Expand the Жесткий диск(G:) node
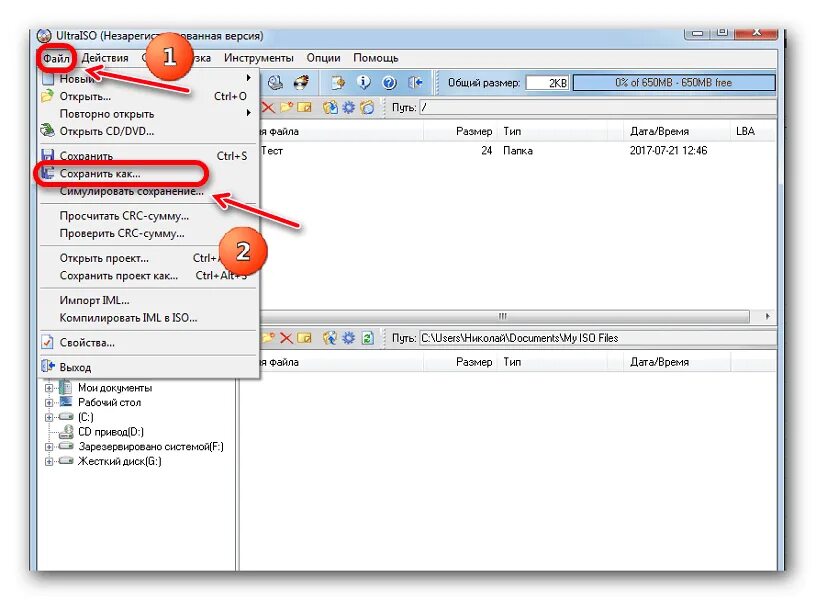This screenshot has width=816, height=600. [48, 461]
